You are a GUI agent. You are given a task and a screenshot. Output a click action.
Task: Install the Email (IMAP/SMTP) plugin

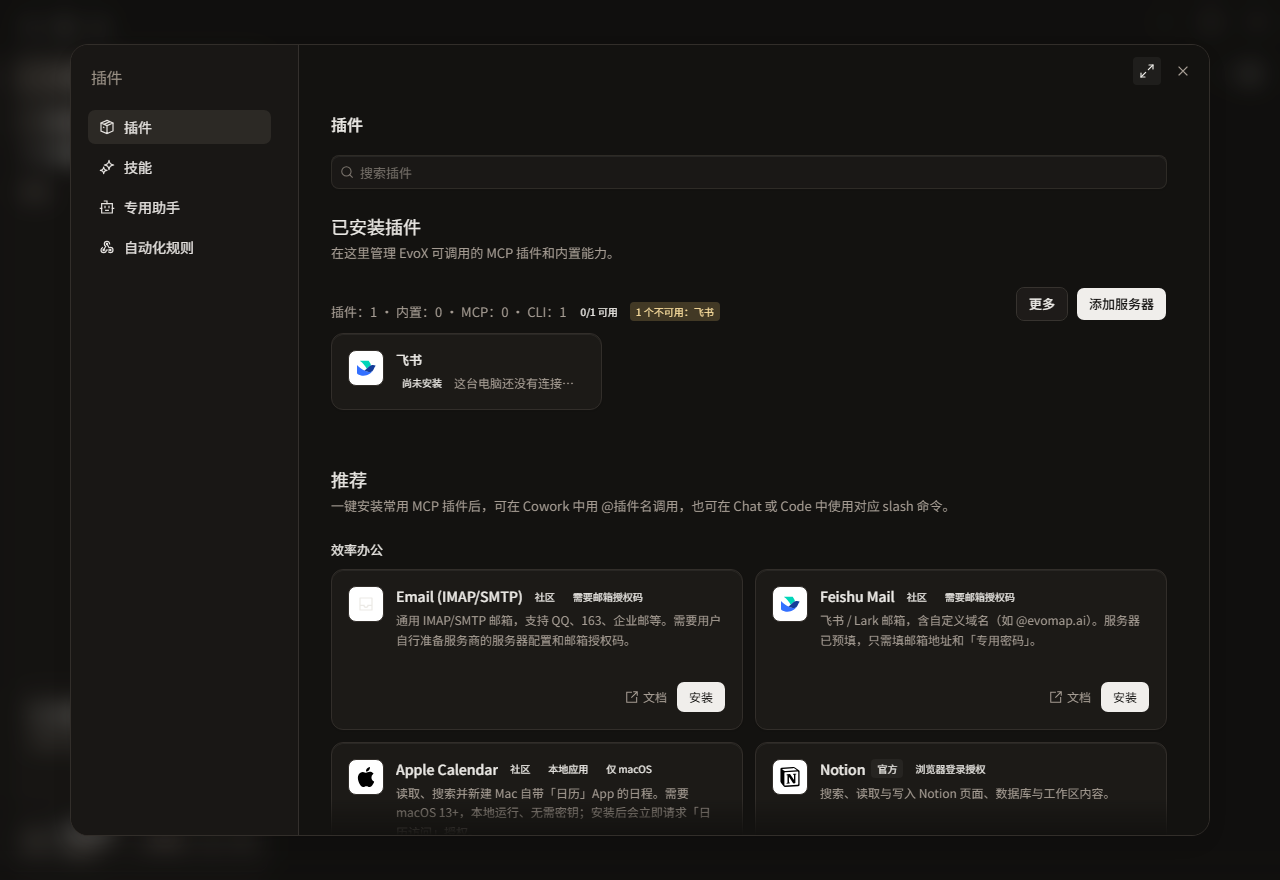701,697
